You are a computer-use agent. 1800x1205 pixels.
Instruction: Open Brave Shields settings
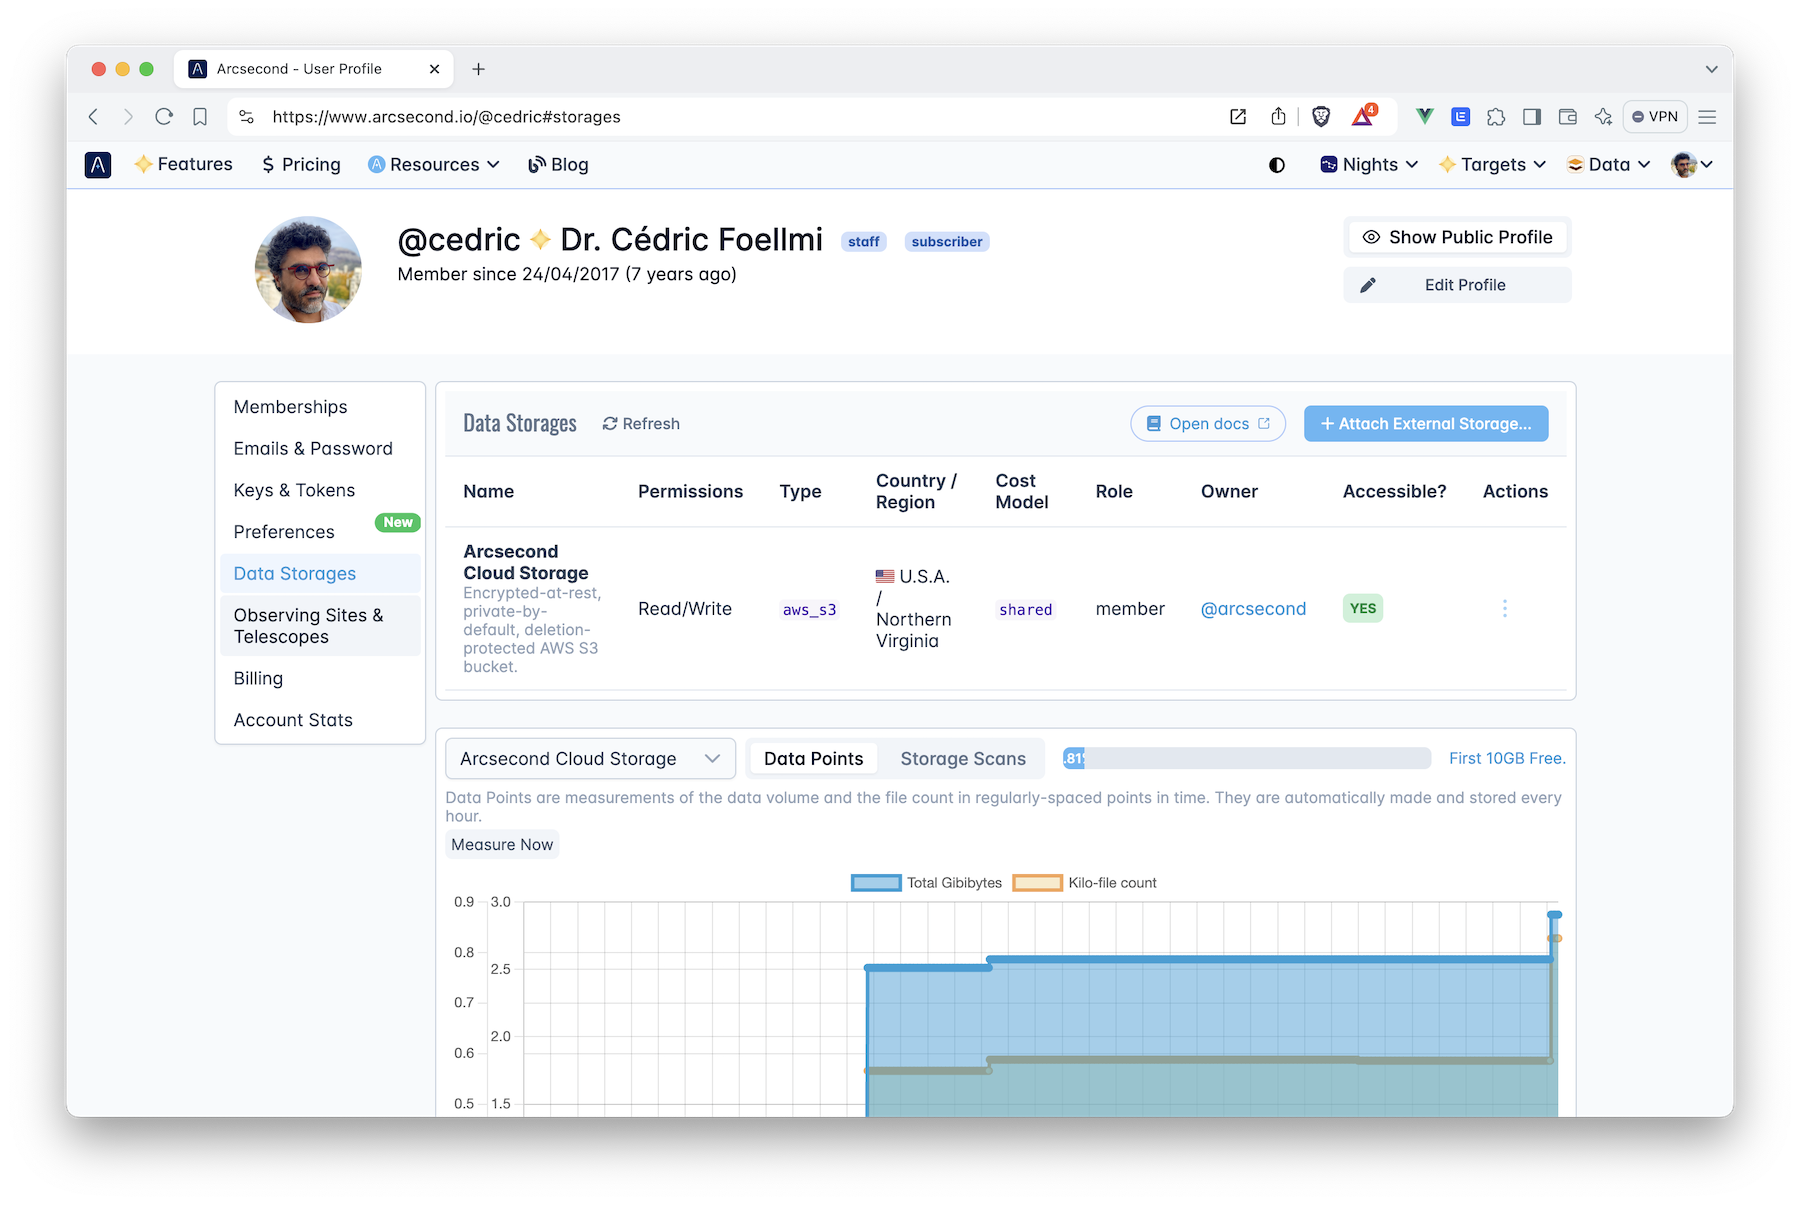tap(1320, 116)
